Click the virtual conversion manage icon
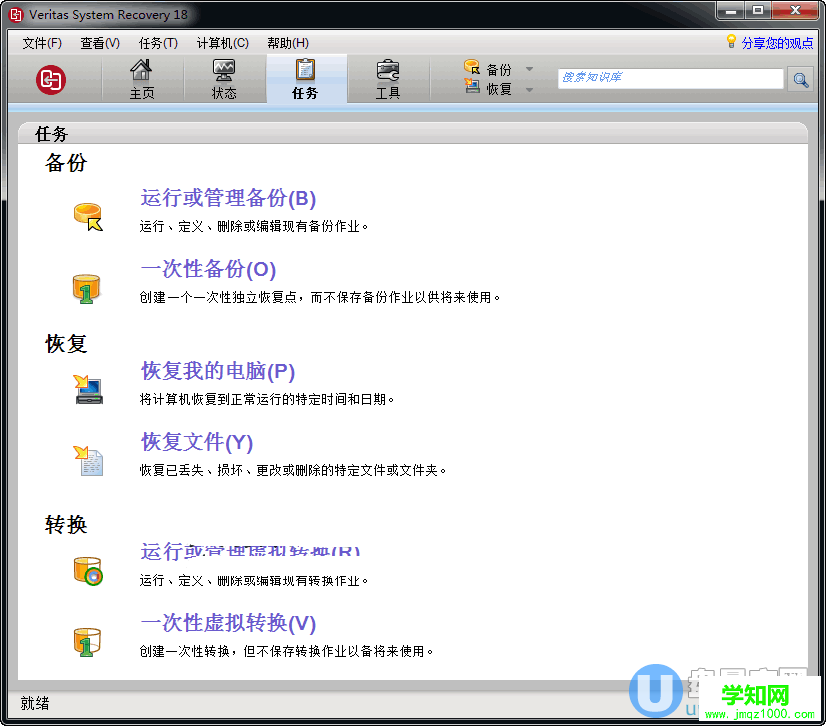Viewport: 826px width, 726px height. click(x=88, y=570)
